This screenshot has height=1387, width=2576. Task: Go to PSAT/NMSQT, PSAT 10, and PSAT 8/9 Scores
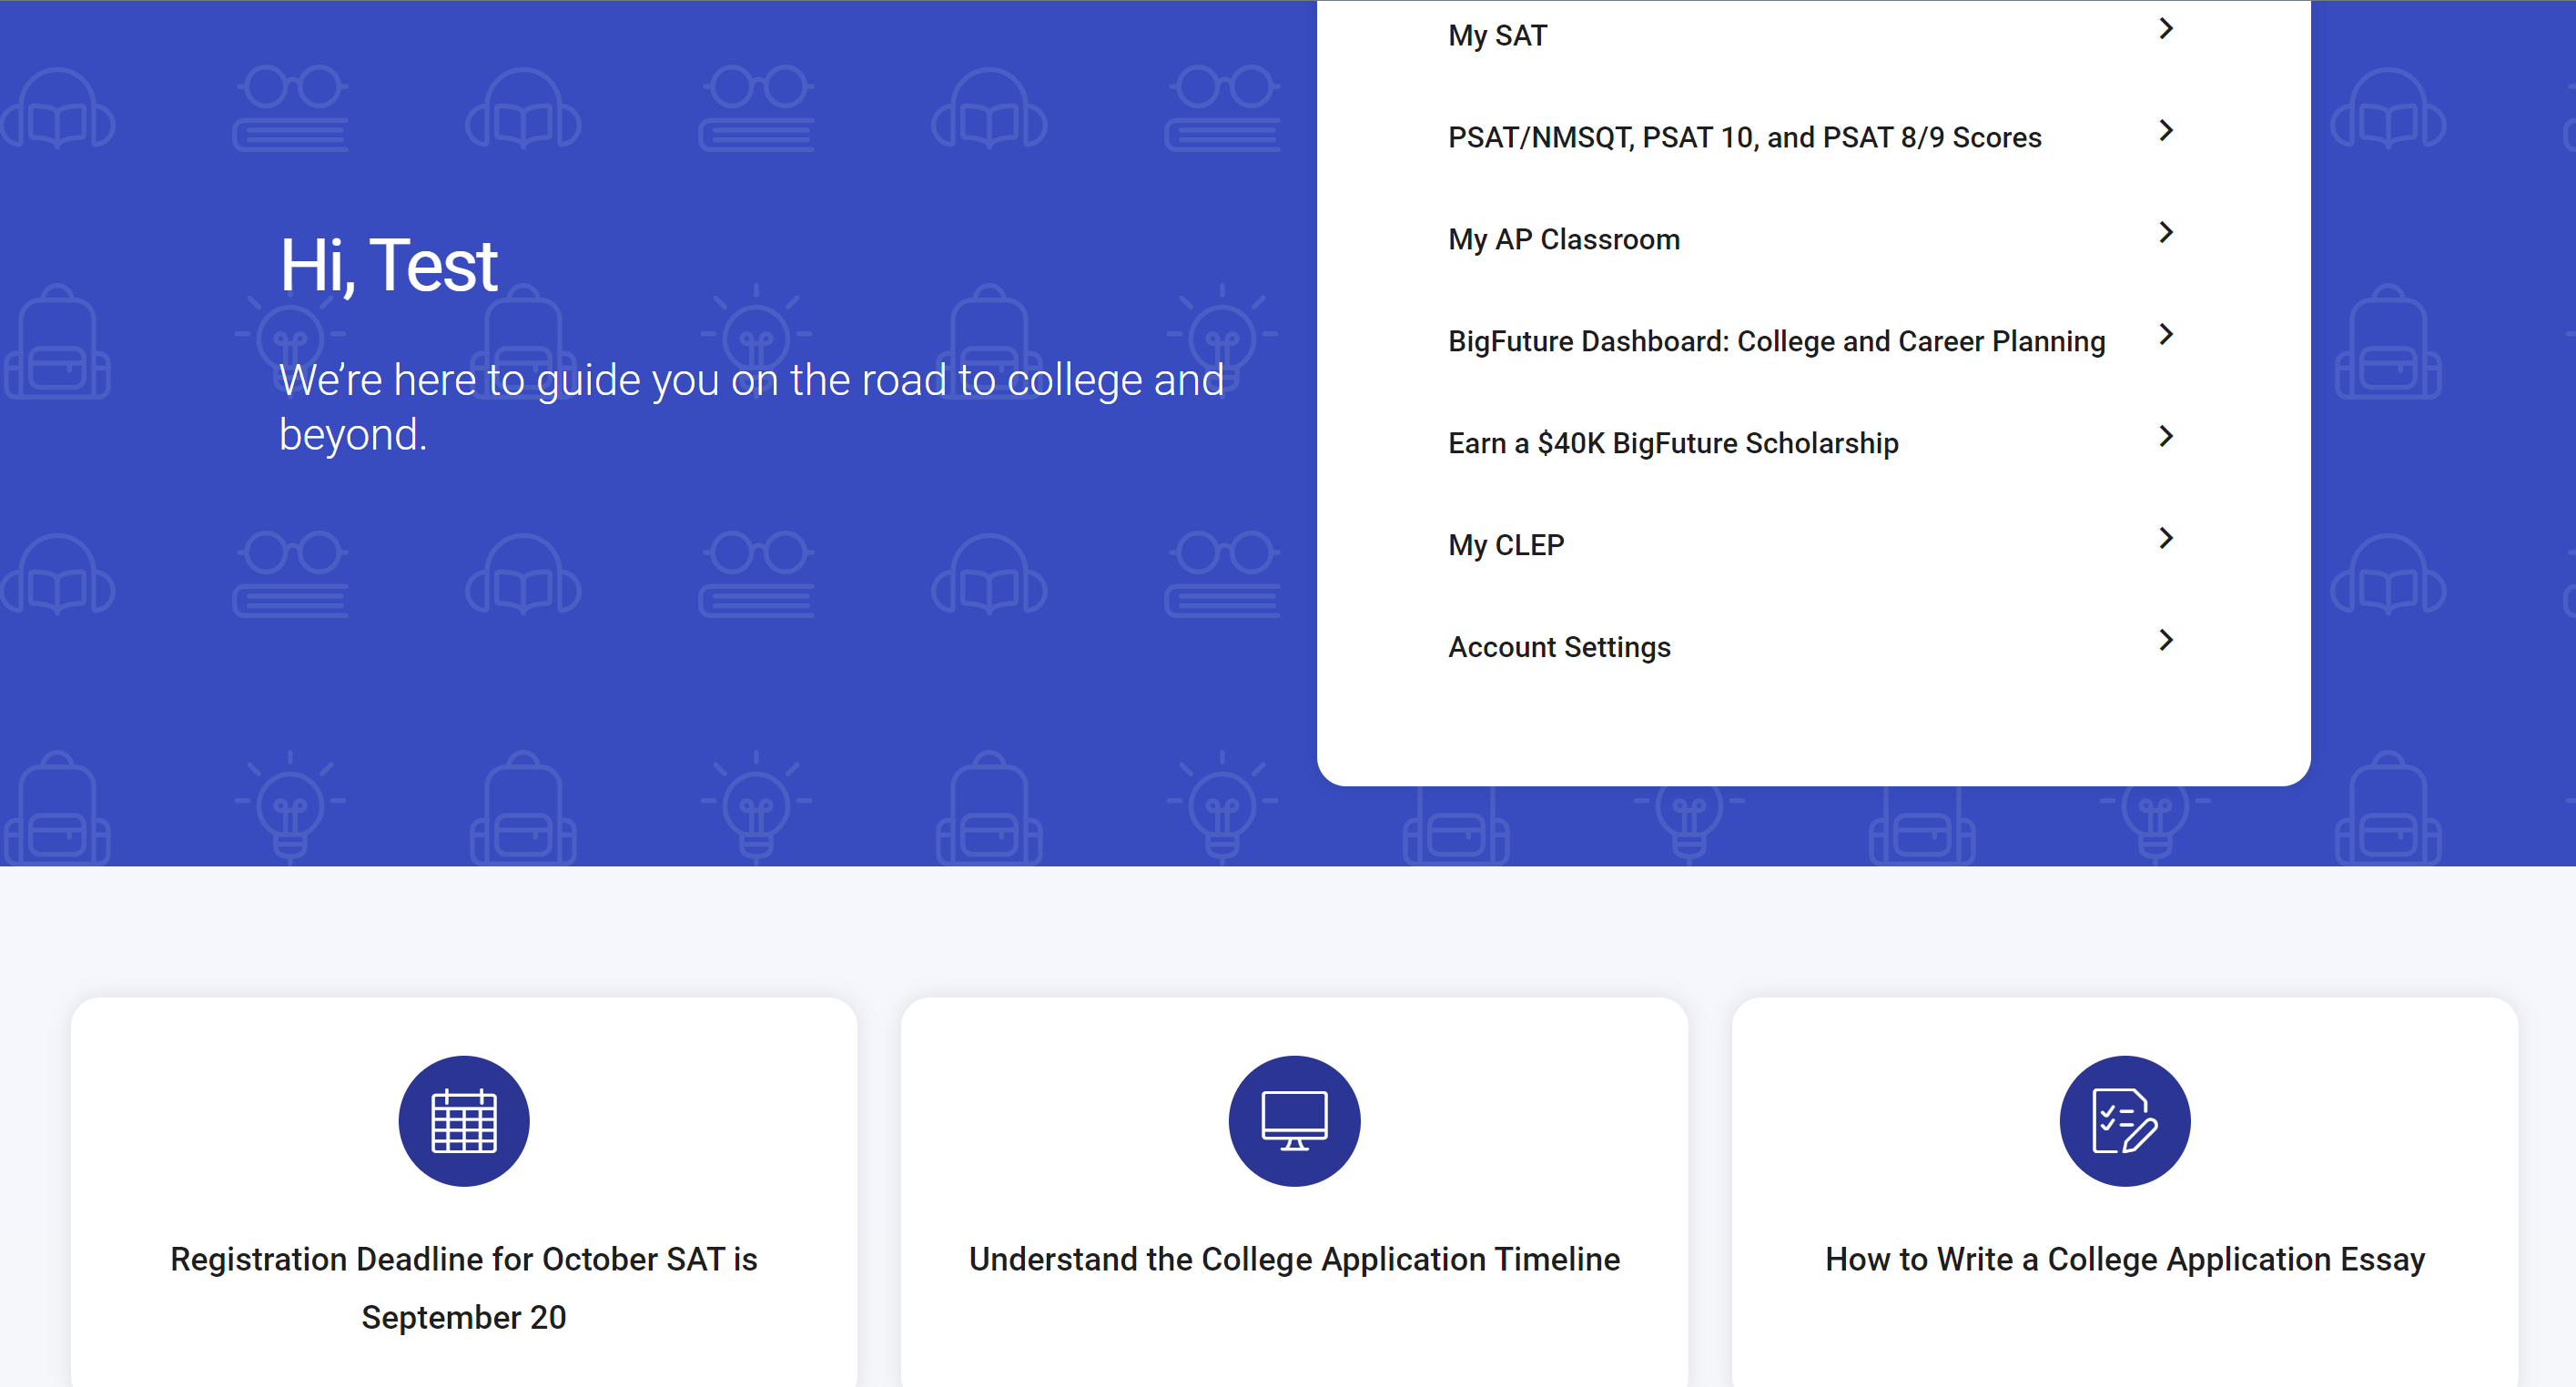(1745, 138)
